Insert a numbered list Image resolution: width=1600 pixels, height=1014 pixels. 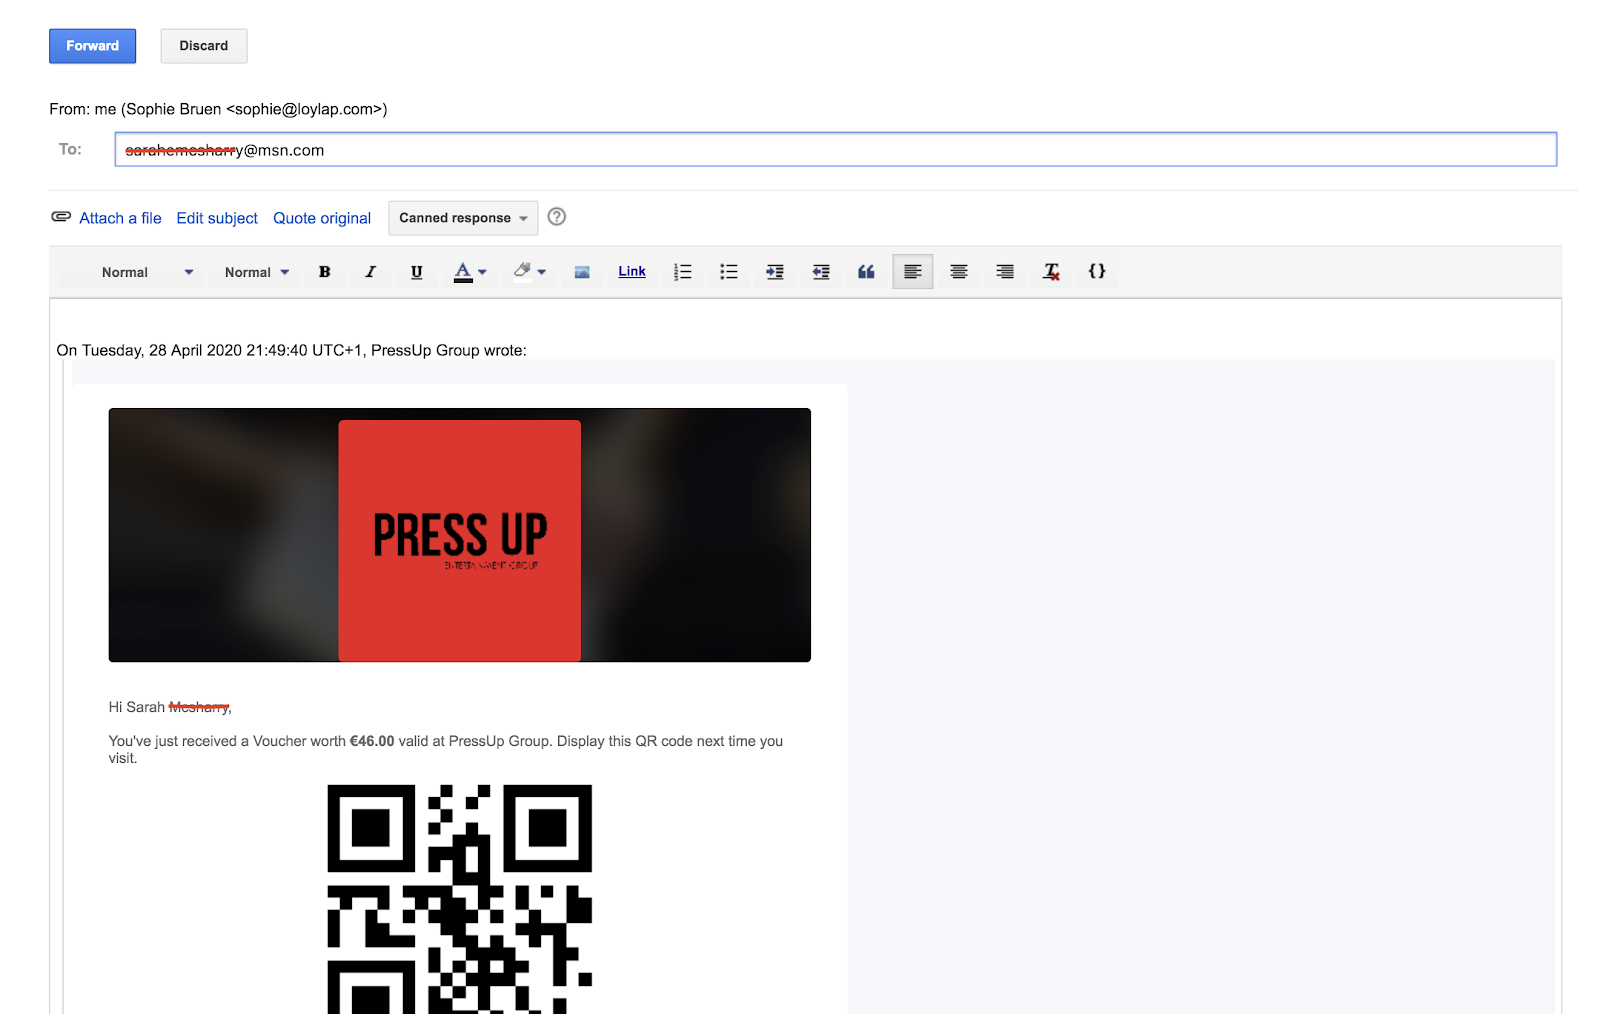coord(683,272)
